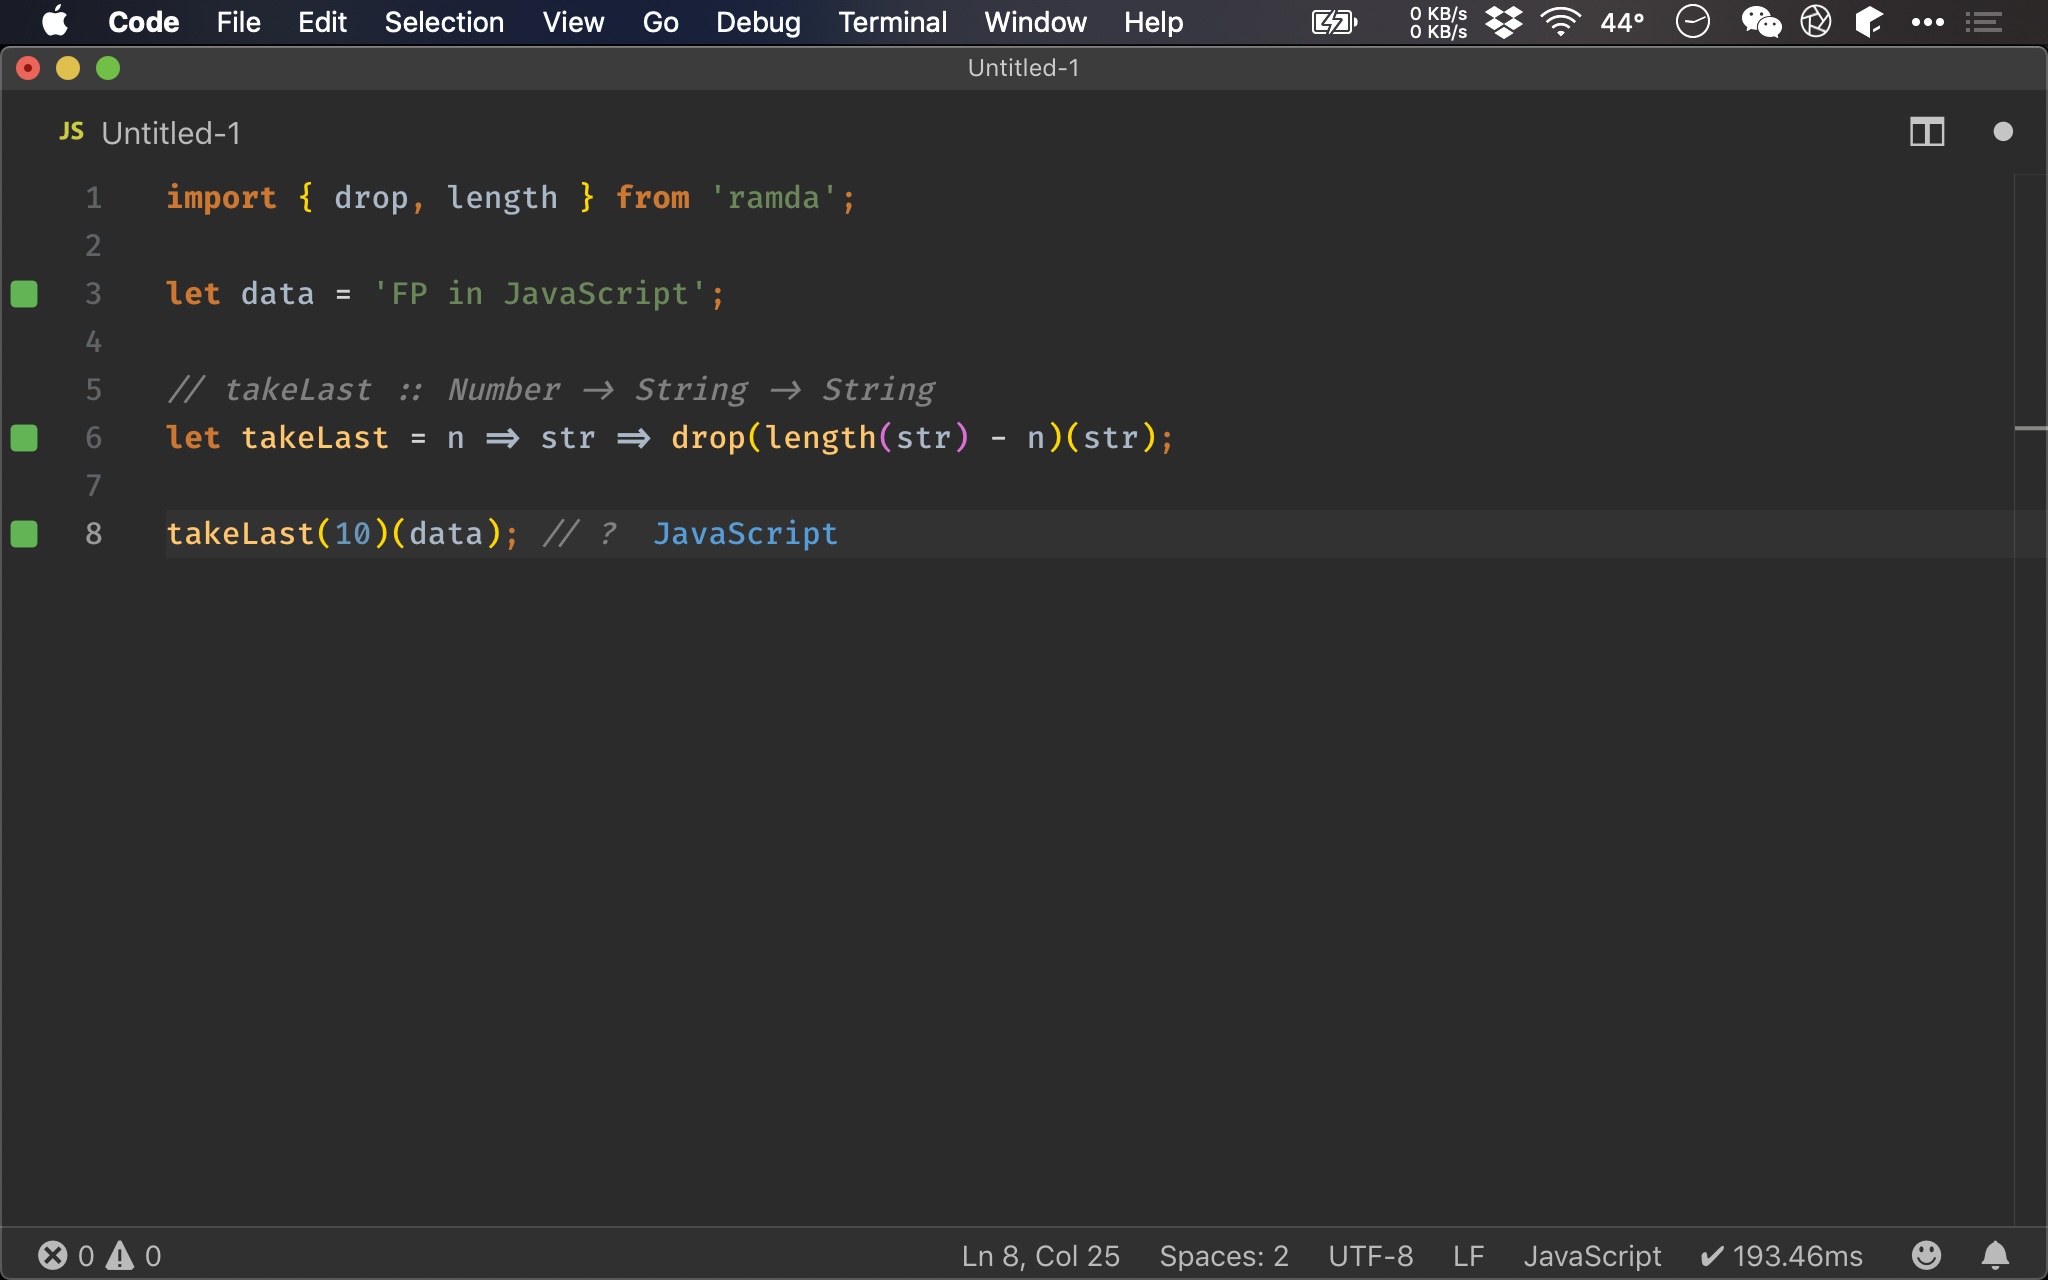The height and width of the screenshot is (1280, 2048).
Task: Click the split editor icon
Action: (x=1926, y=132)
